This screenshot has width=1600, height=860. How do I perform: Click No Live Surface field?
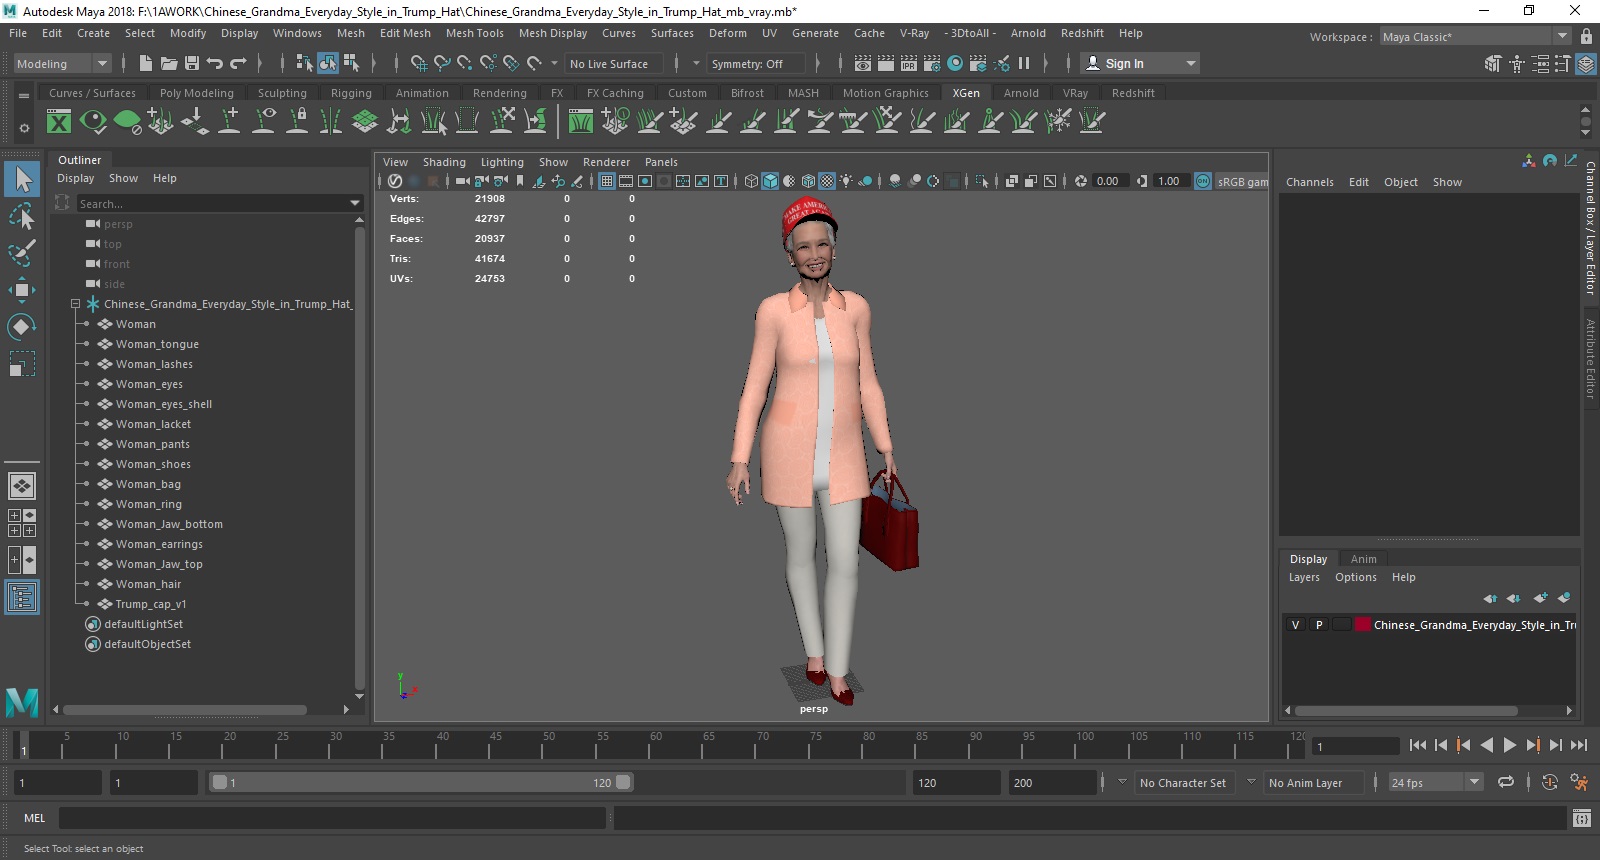coord(613,63)
